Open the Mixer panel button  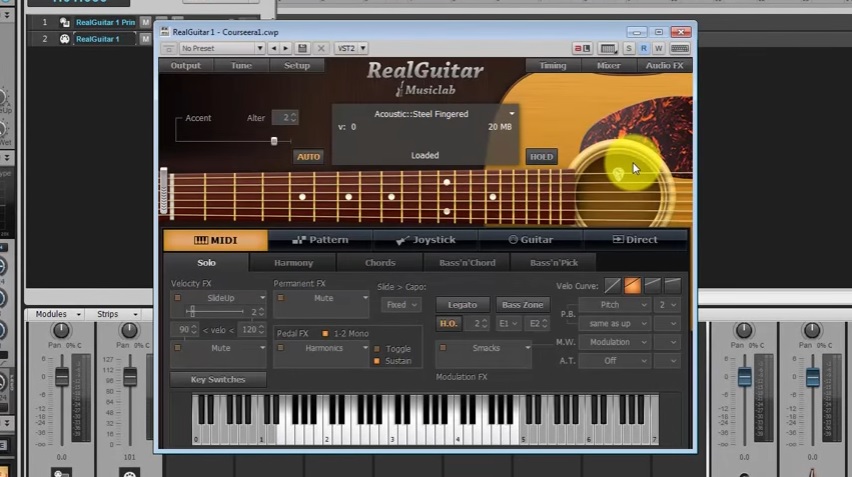[x=608, y=65]
